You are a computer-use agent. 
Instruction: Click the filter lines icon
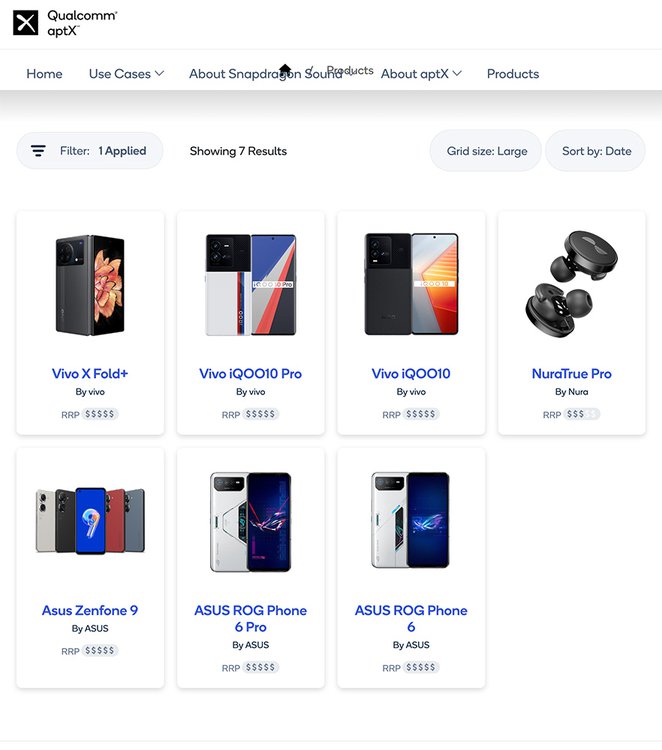click(x=38, y=151)
